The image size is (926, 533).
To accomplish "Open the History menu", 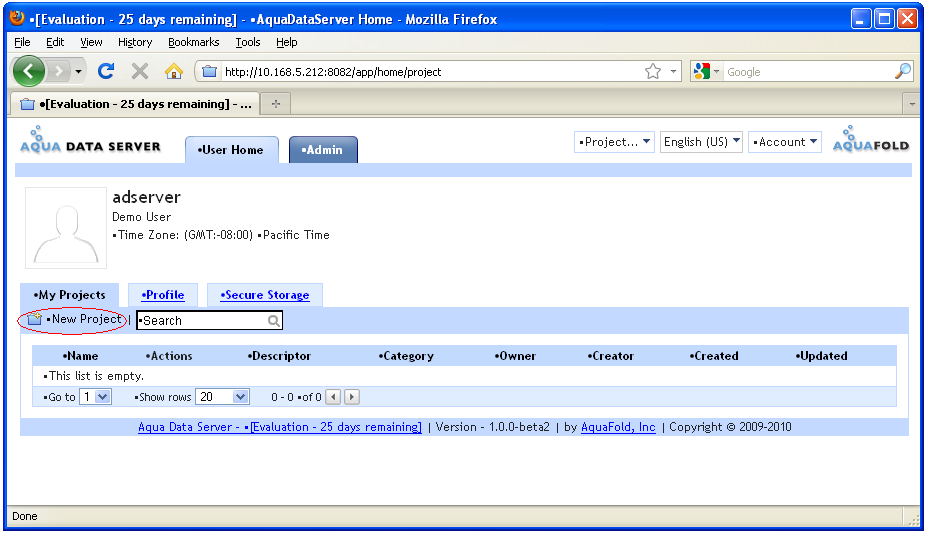I will (x=135, y=42).
